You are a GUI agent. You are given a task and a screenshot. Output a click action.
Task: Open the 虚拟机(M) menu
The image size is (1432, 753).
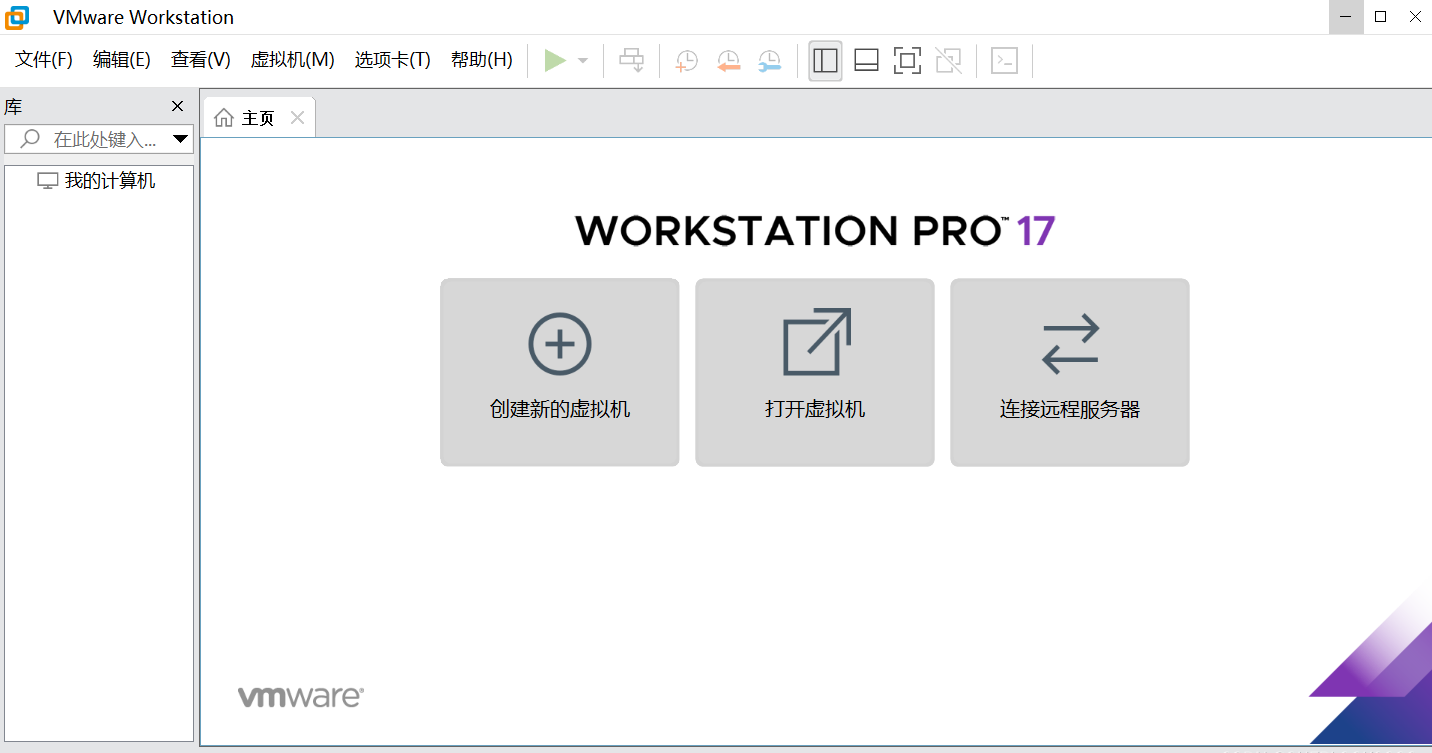pos(292,60)
